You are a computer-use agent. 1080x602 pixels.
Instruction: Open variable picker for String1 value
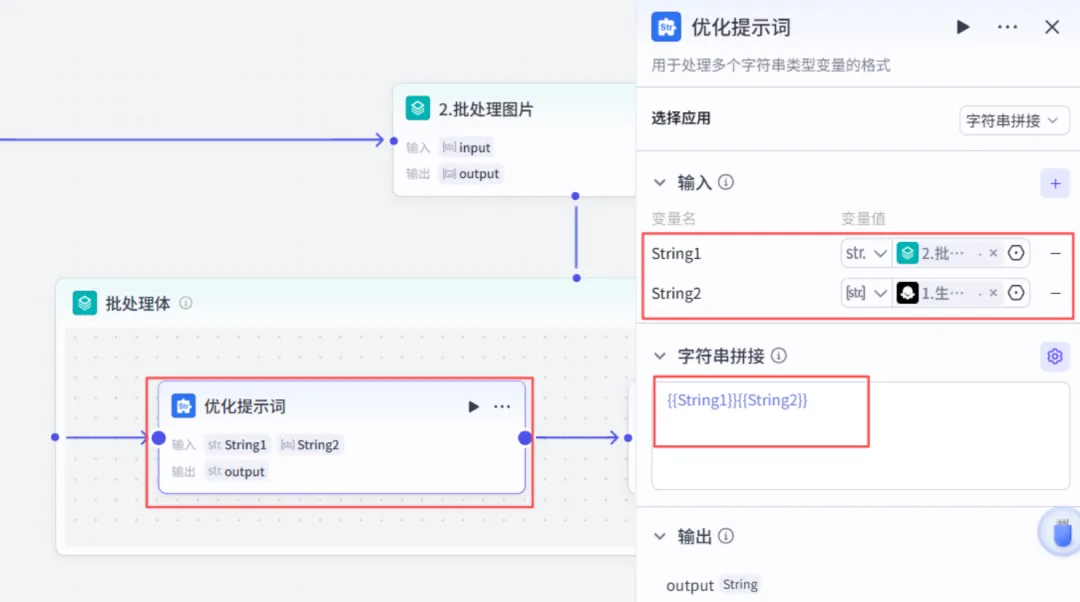(1016, 253)
